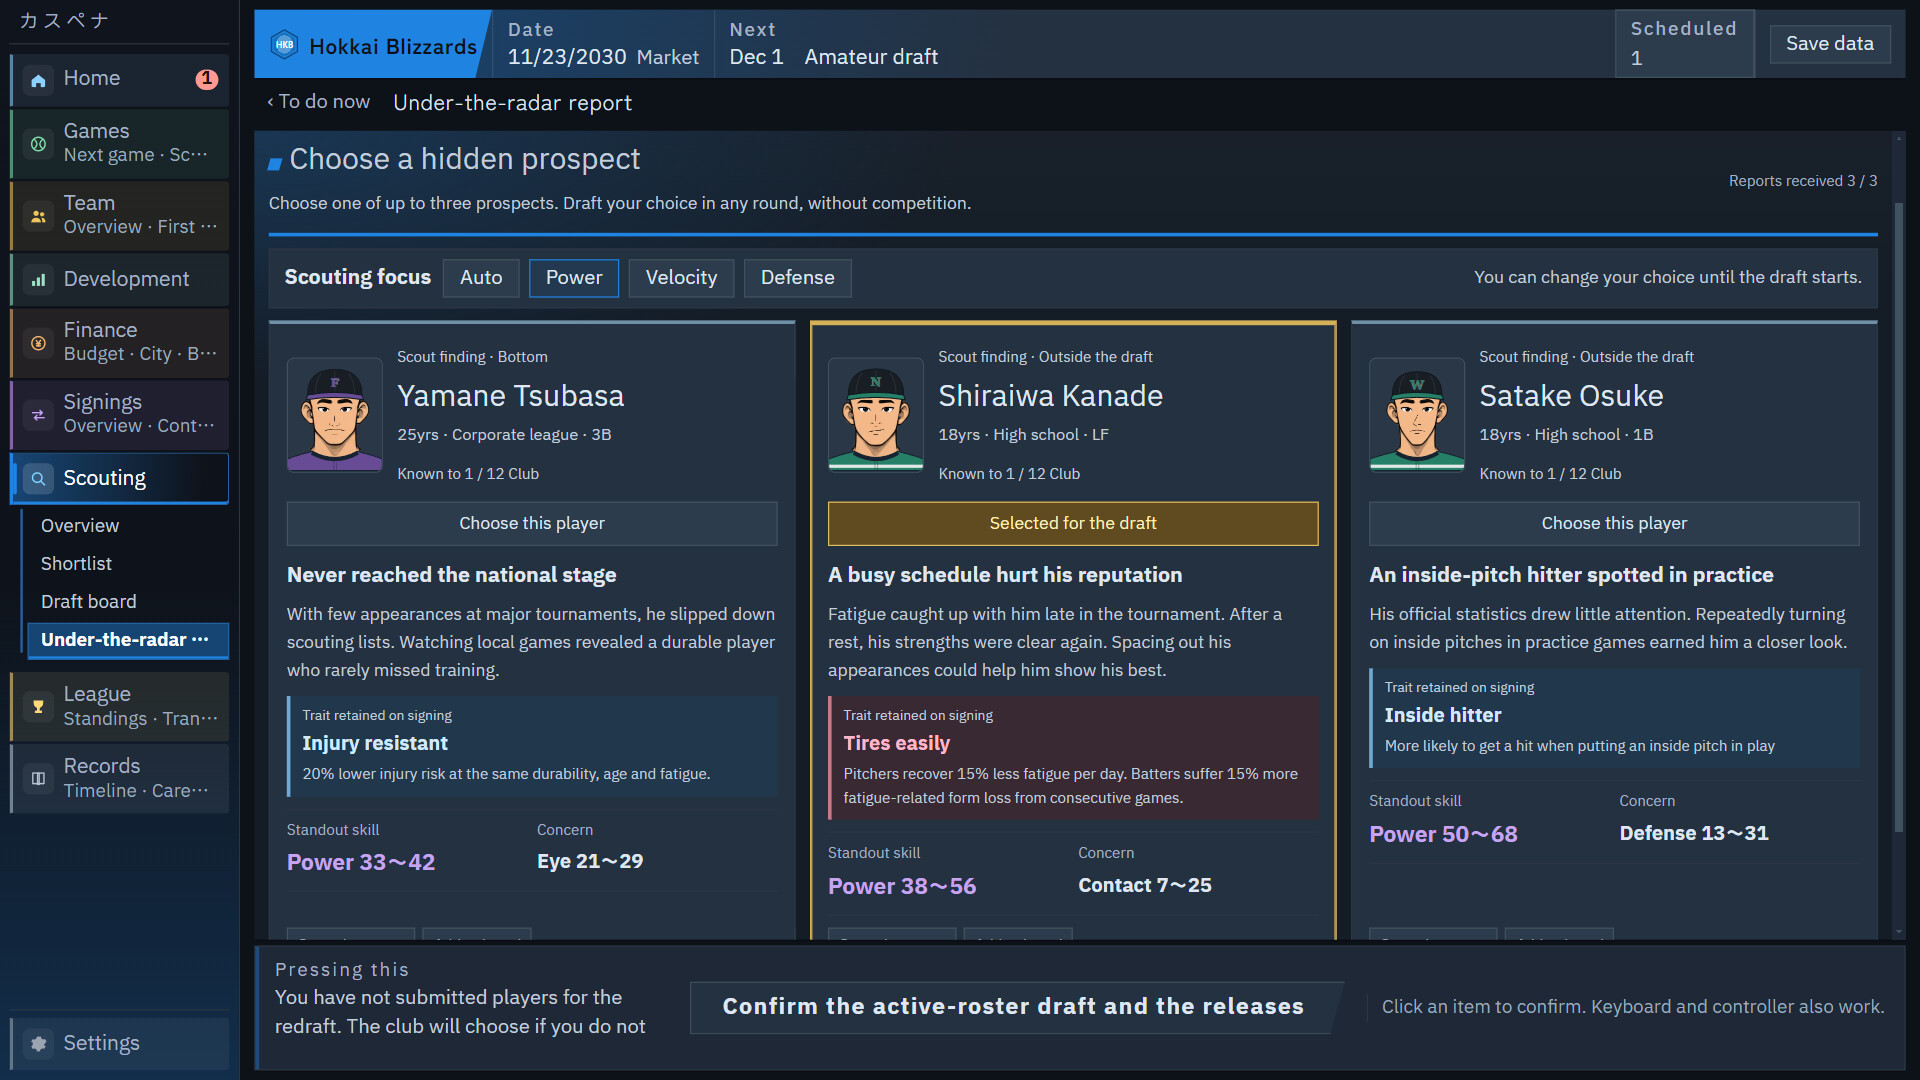The height and width of the screenshot is (1080, 1920).
Task: Click the Save data button
Action: (1829, 44)
